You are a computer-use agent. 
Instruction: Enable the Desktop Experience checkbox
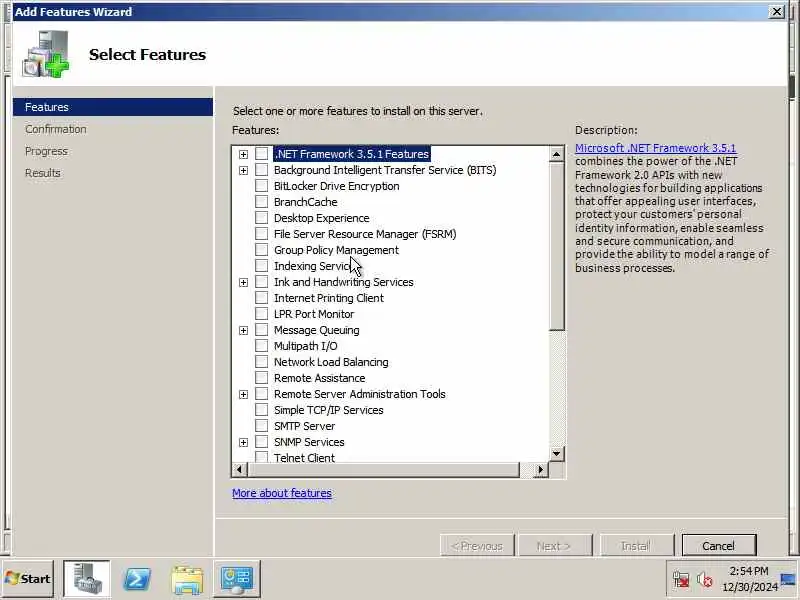pos(261,218)
